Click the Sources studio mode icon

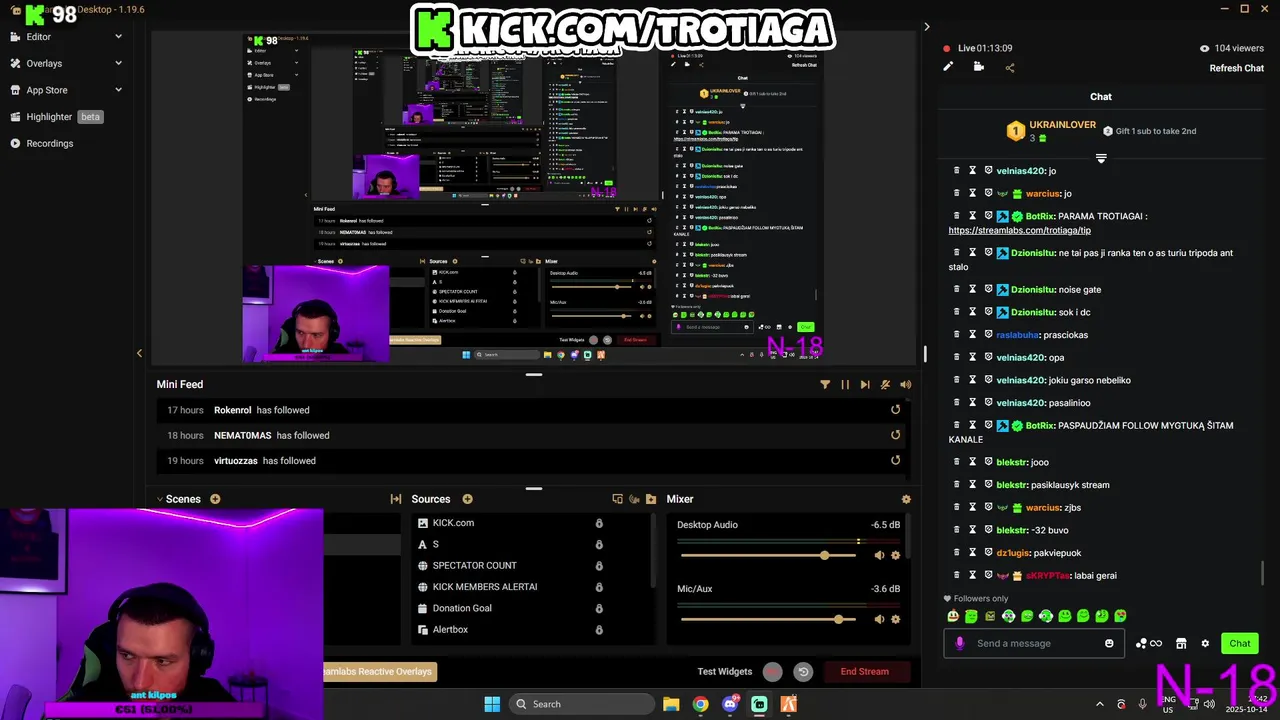617,499
